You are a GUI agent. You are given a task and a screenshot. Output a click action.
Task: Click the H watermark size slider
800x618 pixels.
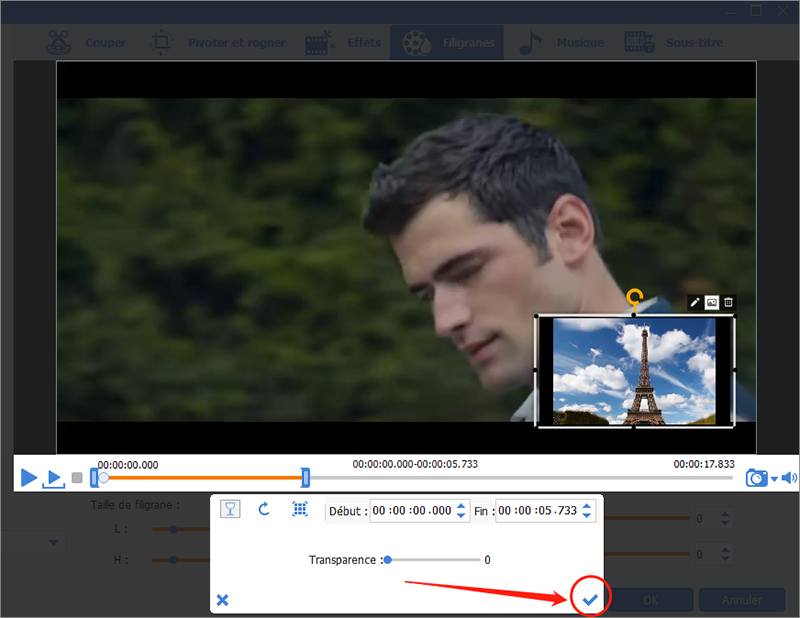pyautogui.click(x=174, y=560)
